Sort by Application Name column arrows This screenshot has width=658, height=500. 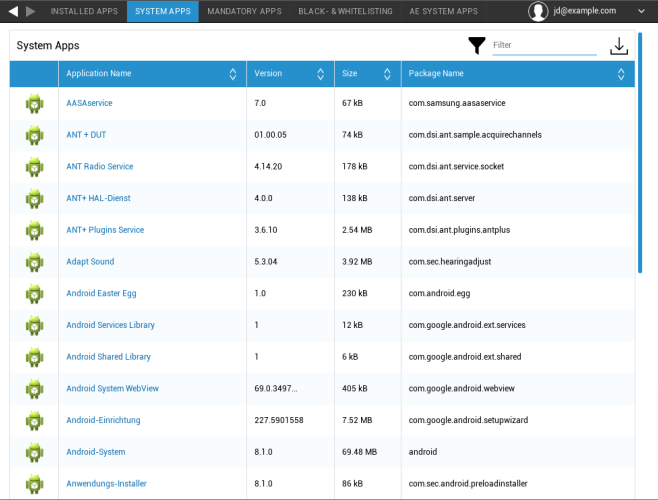(x=233, y=74)
